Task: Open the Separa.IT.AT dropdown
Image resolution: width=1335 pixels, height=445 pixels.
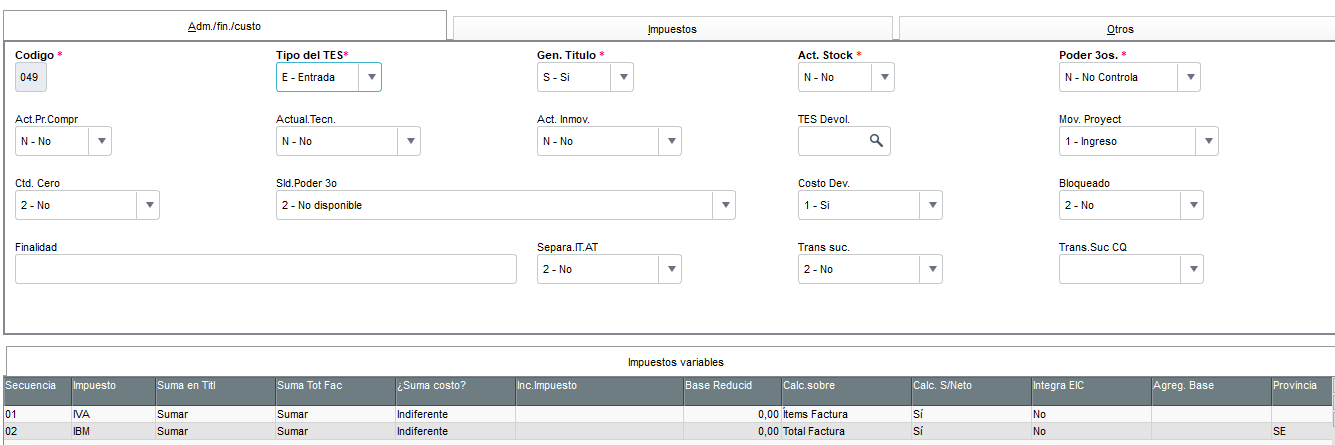Action: (x=670, y=269)
